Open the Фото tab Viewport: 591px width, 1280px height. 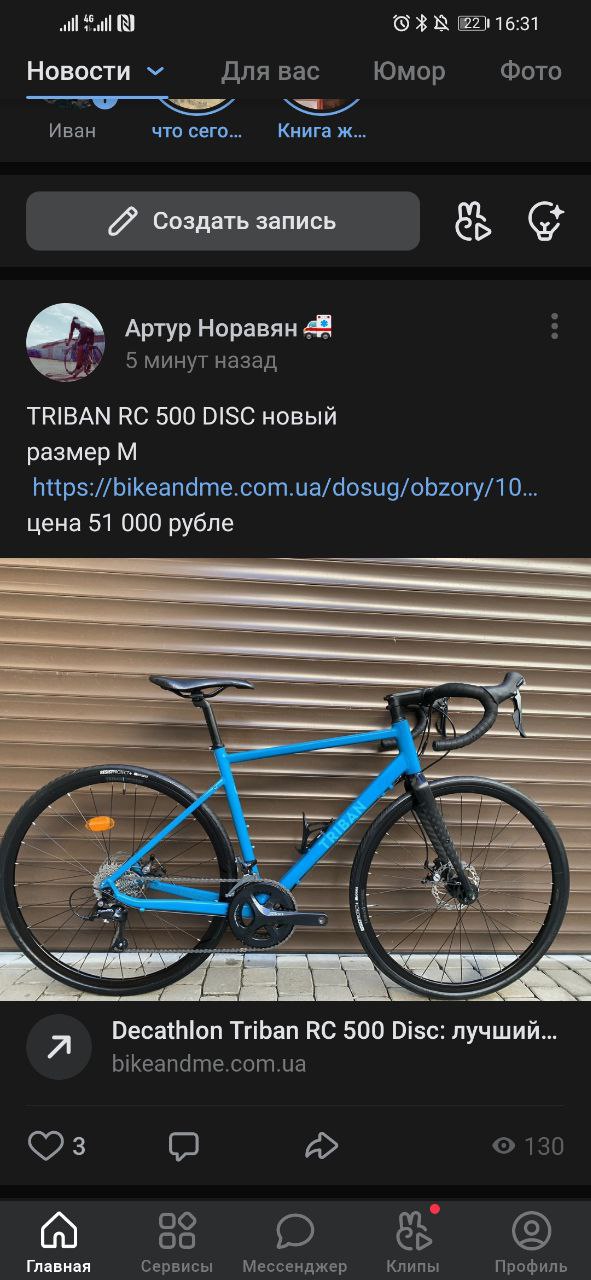pos(531,71)
